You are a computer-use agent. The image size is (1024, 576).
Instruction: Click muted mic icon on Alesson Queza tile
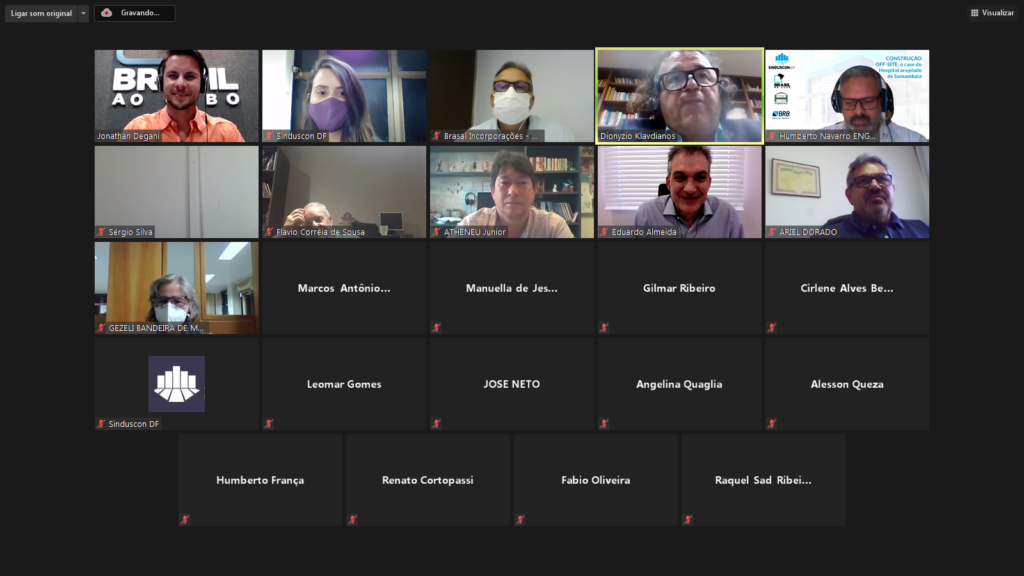pyautogui.click(x=772, y=423)
